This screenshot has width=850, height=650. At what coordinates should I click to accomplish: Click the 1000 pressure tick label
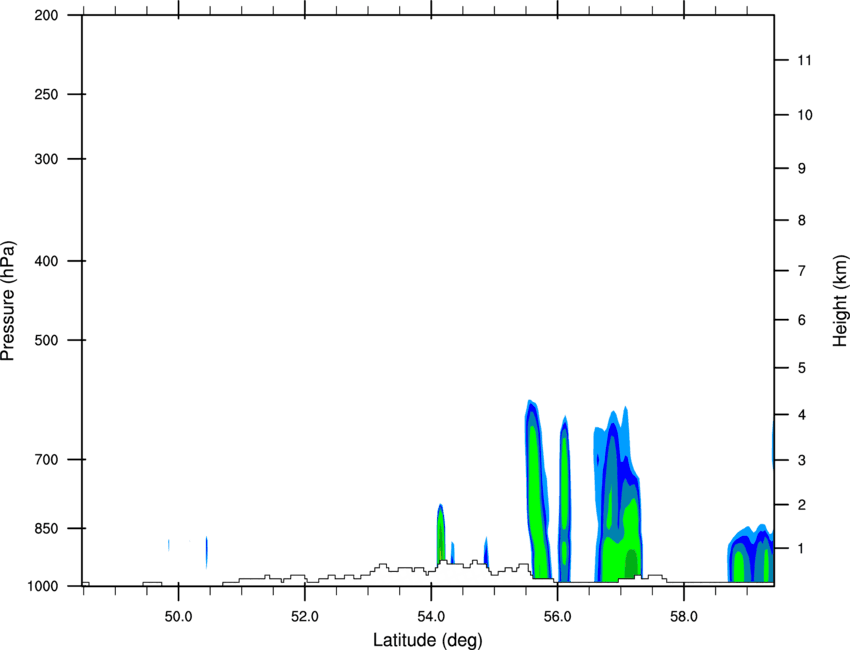(x=43, y=586)
